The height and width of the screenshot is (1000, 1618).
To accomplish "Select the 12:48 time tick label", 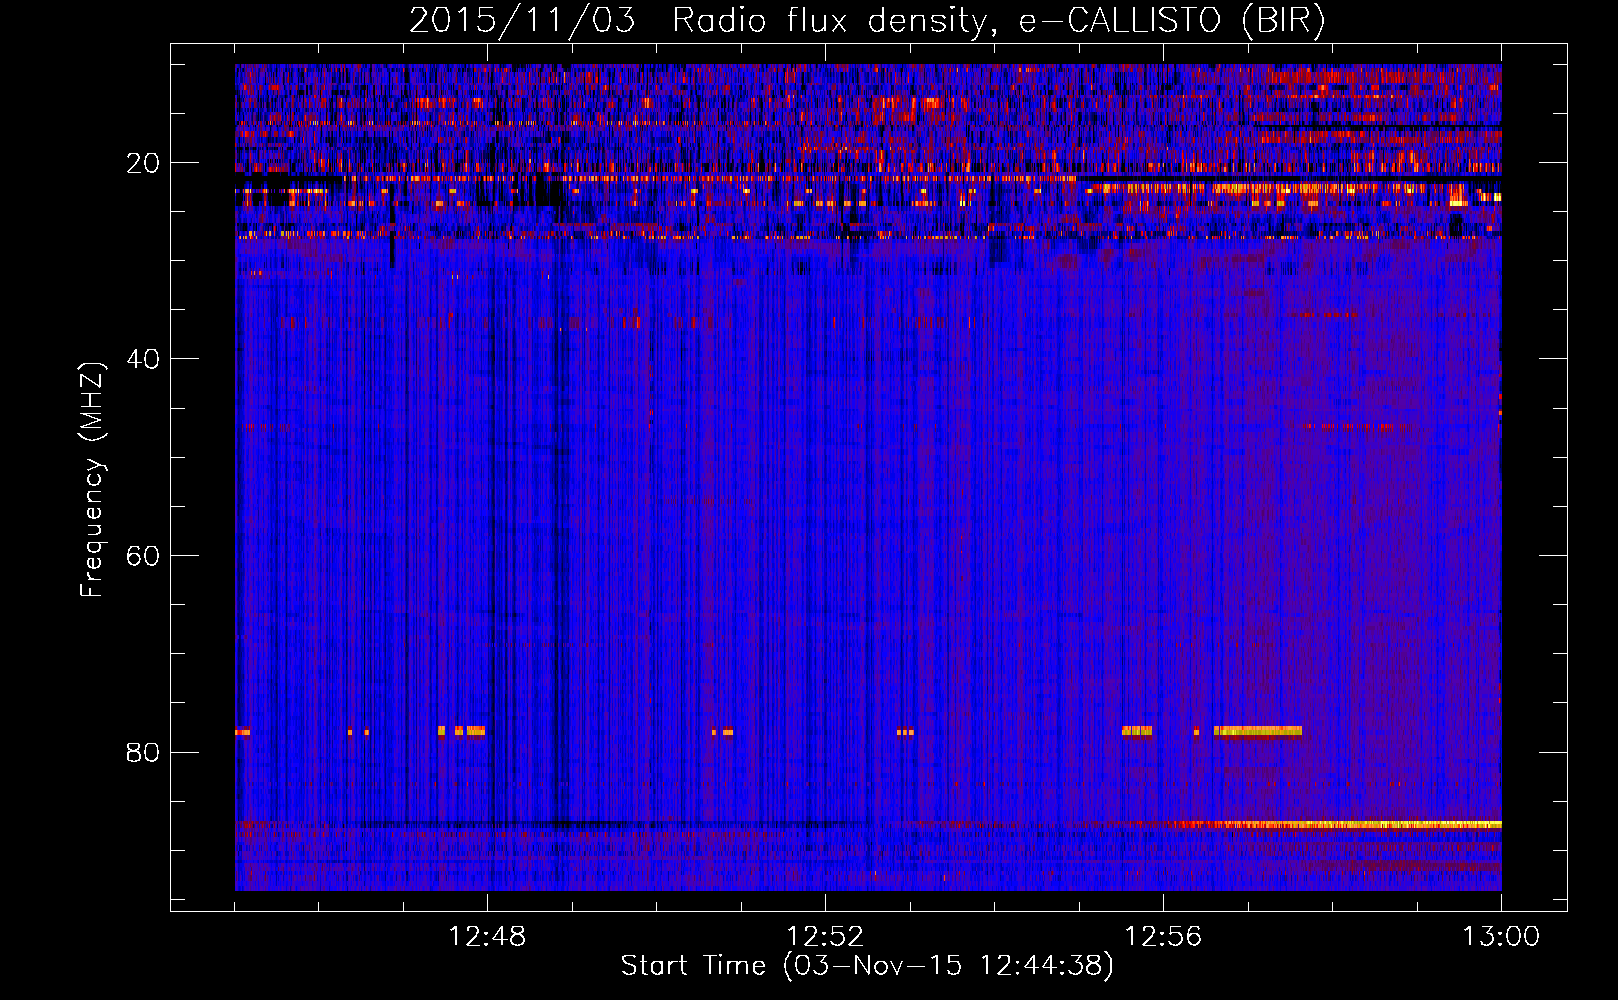I will [x=487, y=937].
